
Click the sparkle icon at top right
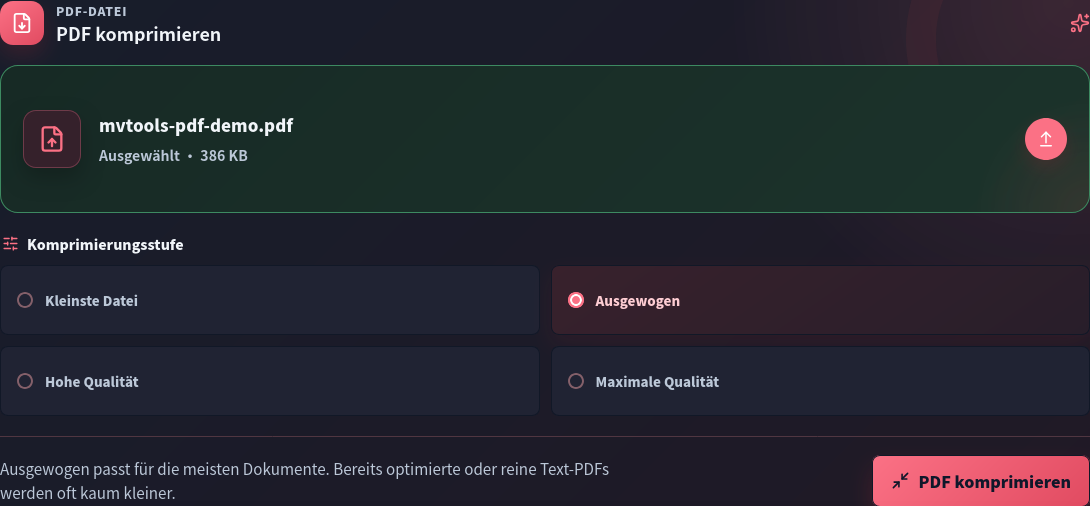tap(1080, 24)
